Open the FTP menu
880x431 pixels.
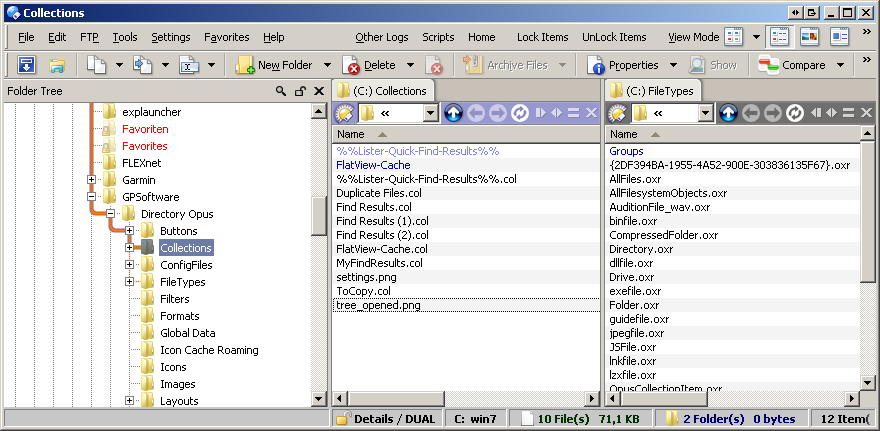89,37
